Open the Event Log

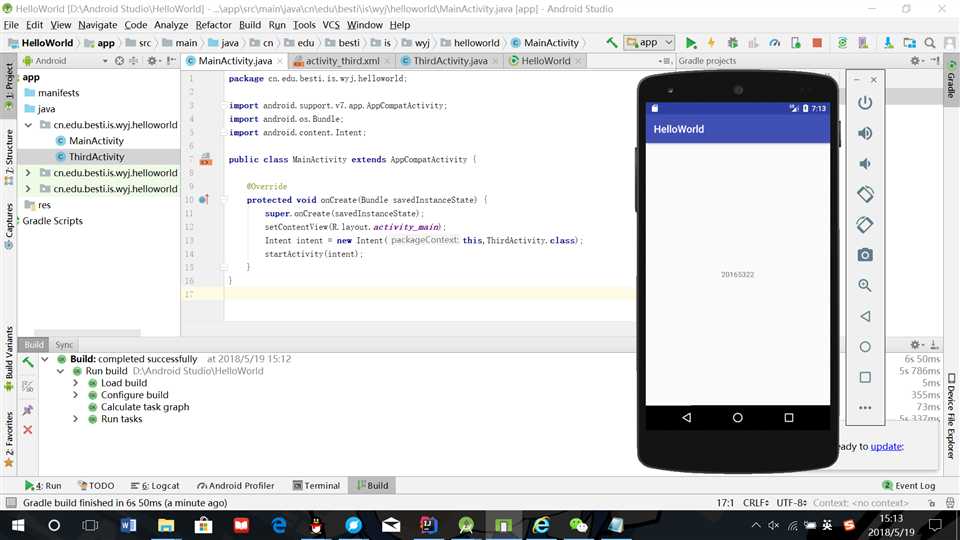(909, 486)
